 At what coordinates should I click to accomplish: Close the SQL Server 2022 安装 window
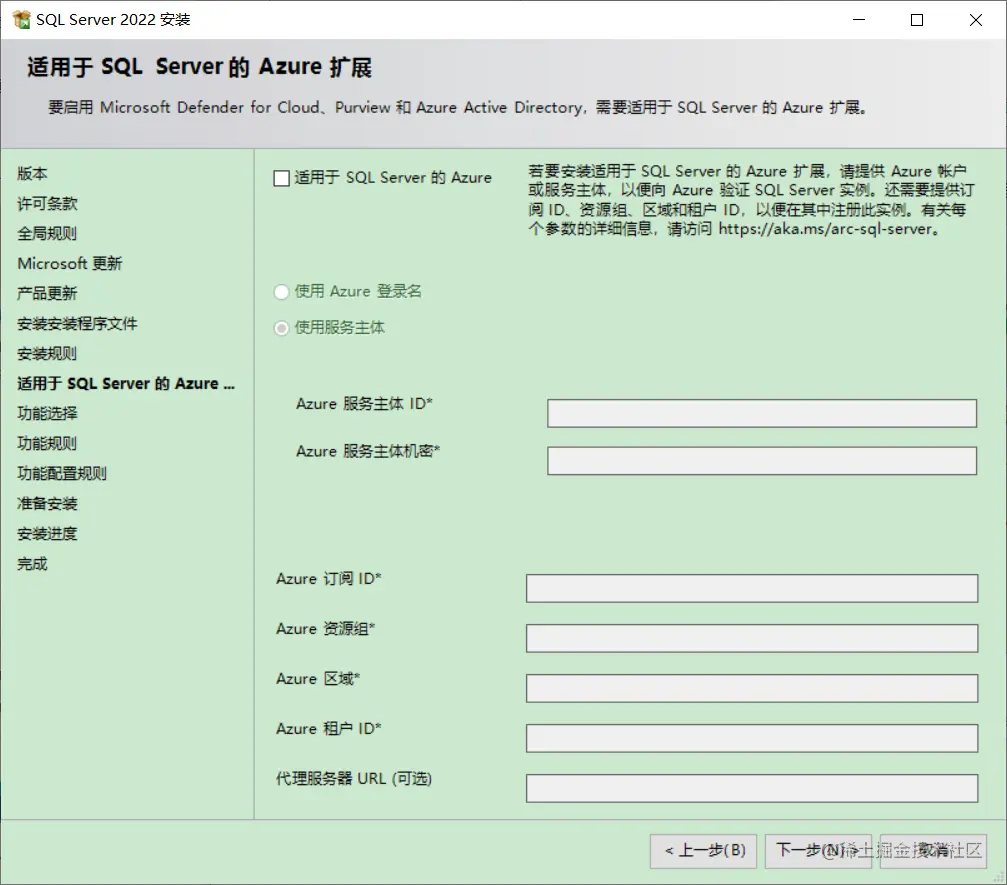tap(976, 20)
